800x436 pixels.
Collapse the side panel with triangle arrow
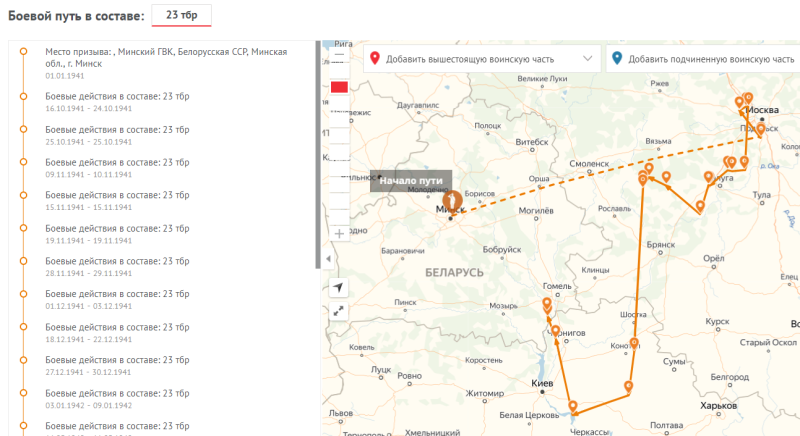click(328, 259)
